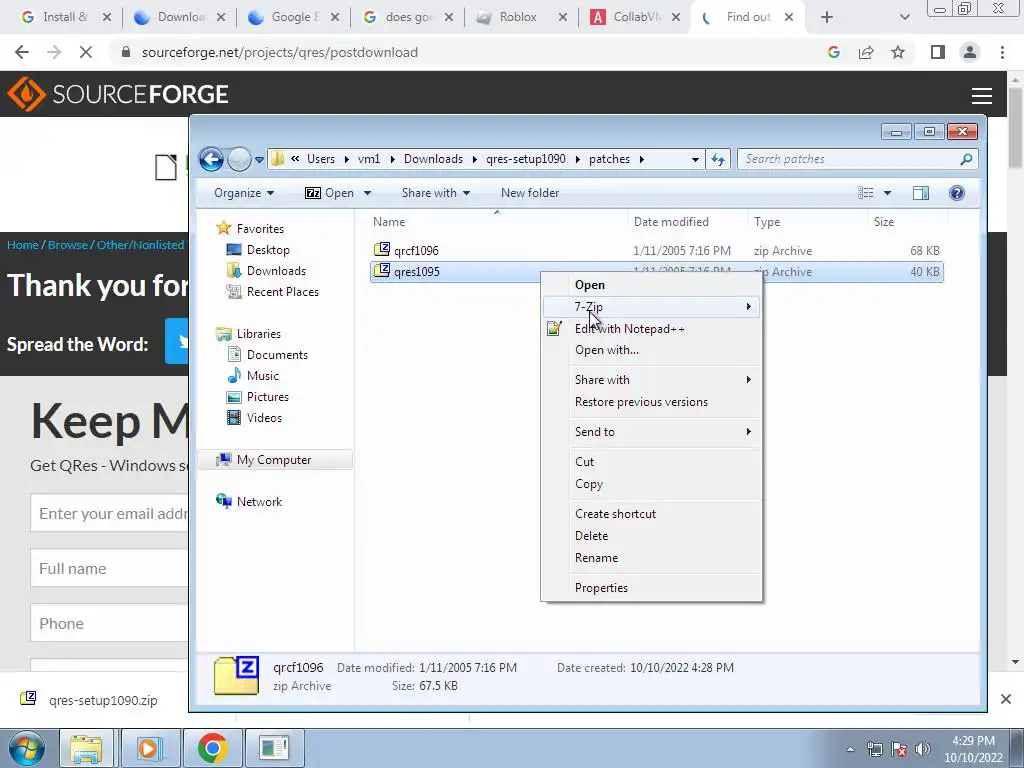Image resolution: width=1024 pixels, height=768 pixels.
Task: Click the qres1095 zip file icon
Action: (x=382, y=270)
